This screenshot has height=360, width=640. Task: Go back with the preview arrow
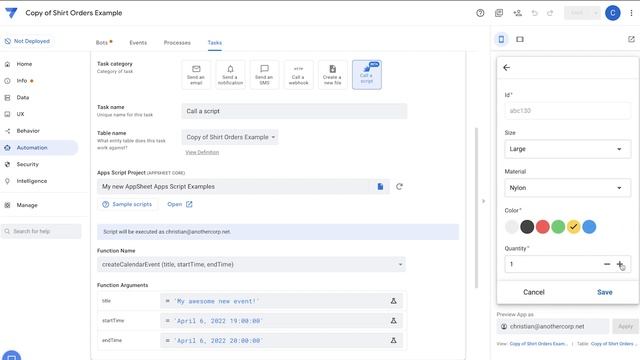point(507,67)
